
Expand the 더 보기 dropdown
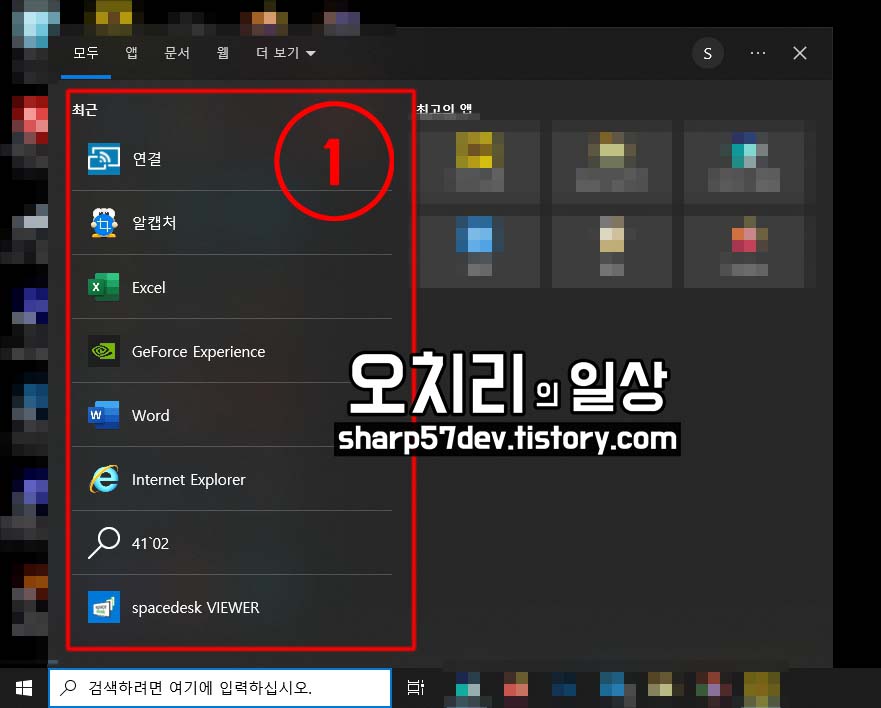[285, 53]
